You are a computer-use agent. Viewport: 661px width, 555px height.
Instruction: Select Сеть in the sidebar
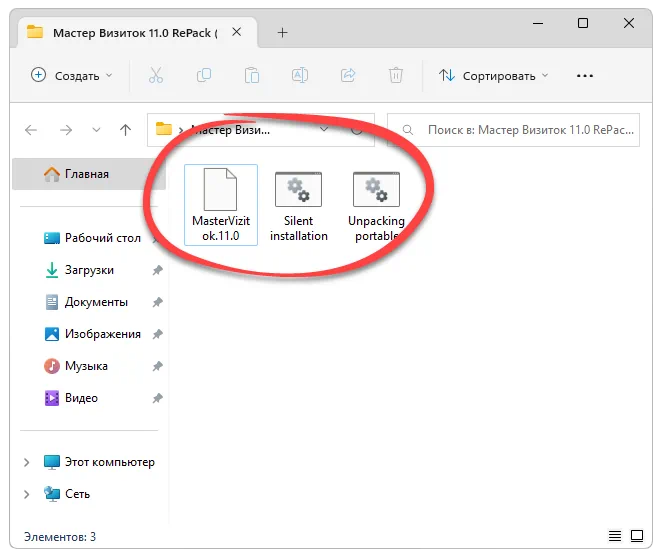click(x=67, y=494)
